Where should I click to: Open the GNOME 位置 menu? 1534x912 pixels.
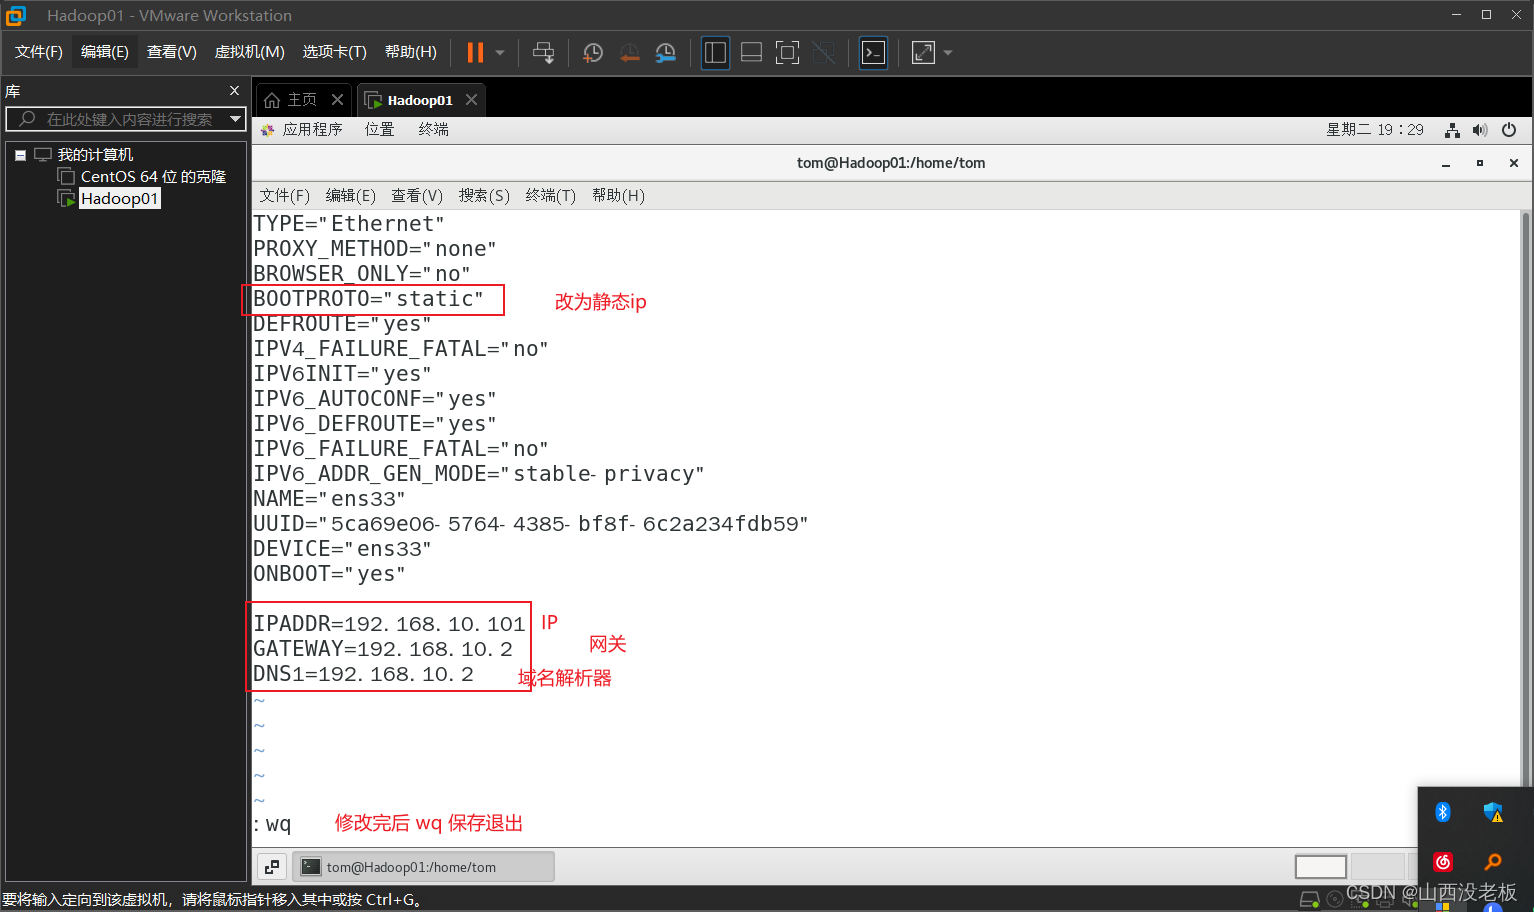click(379, 130)
